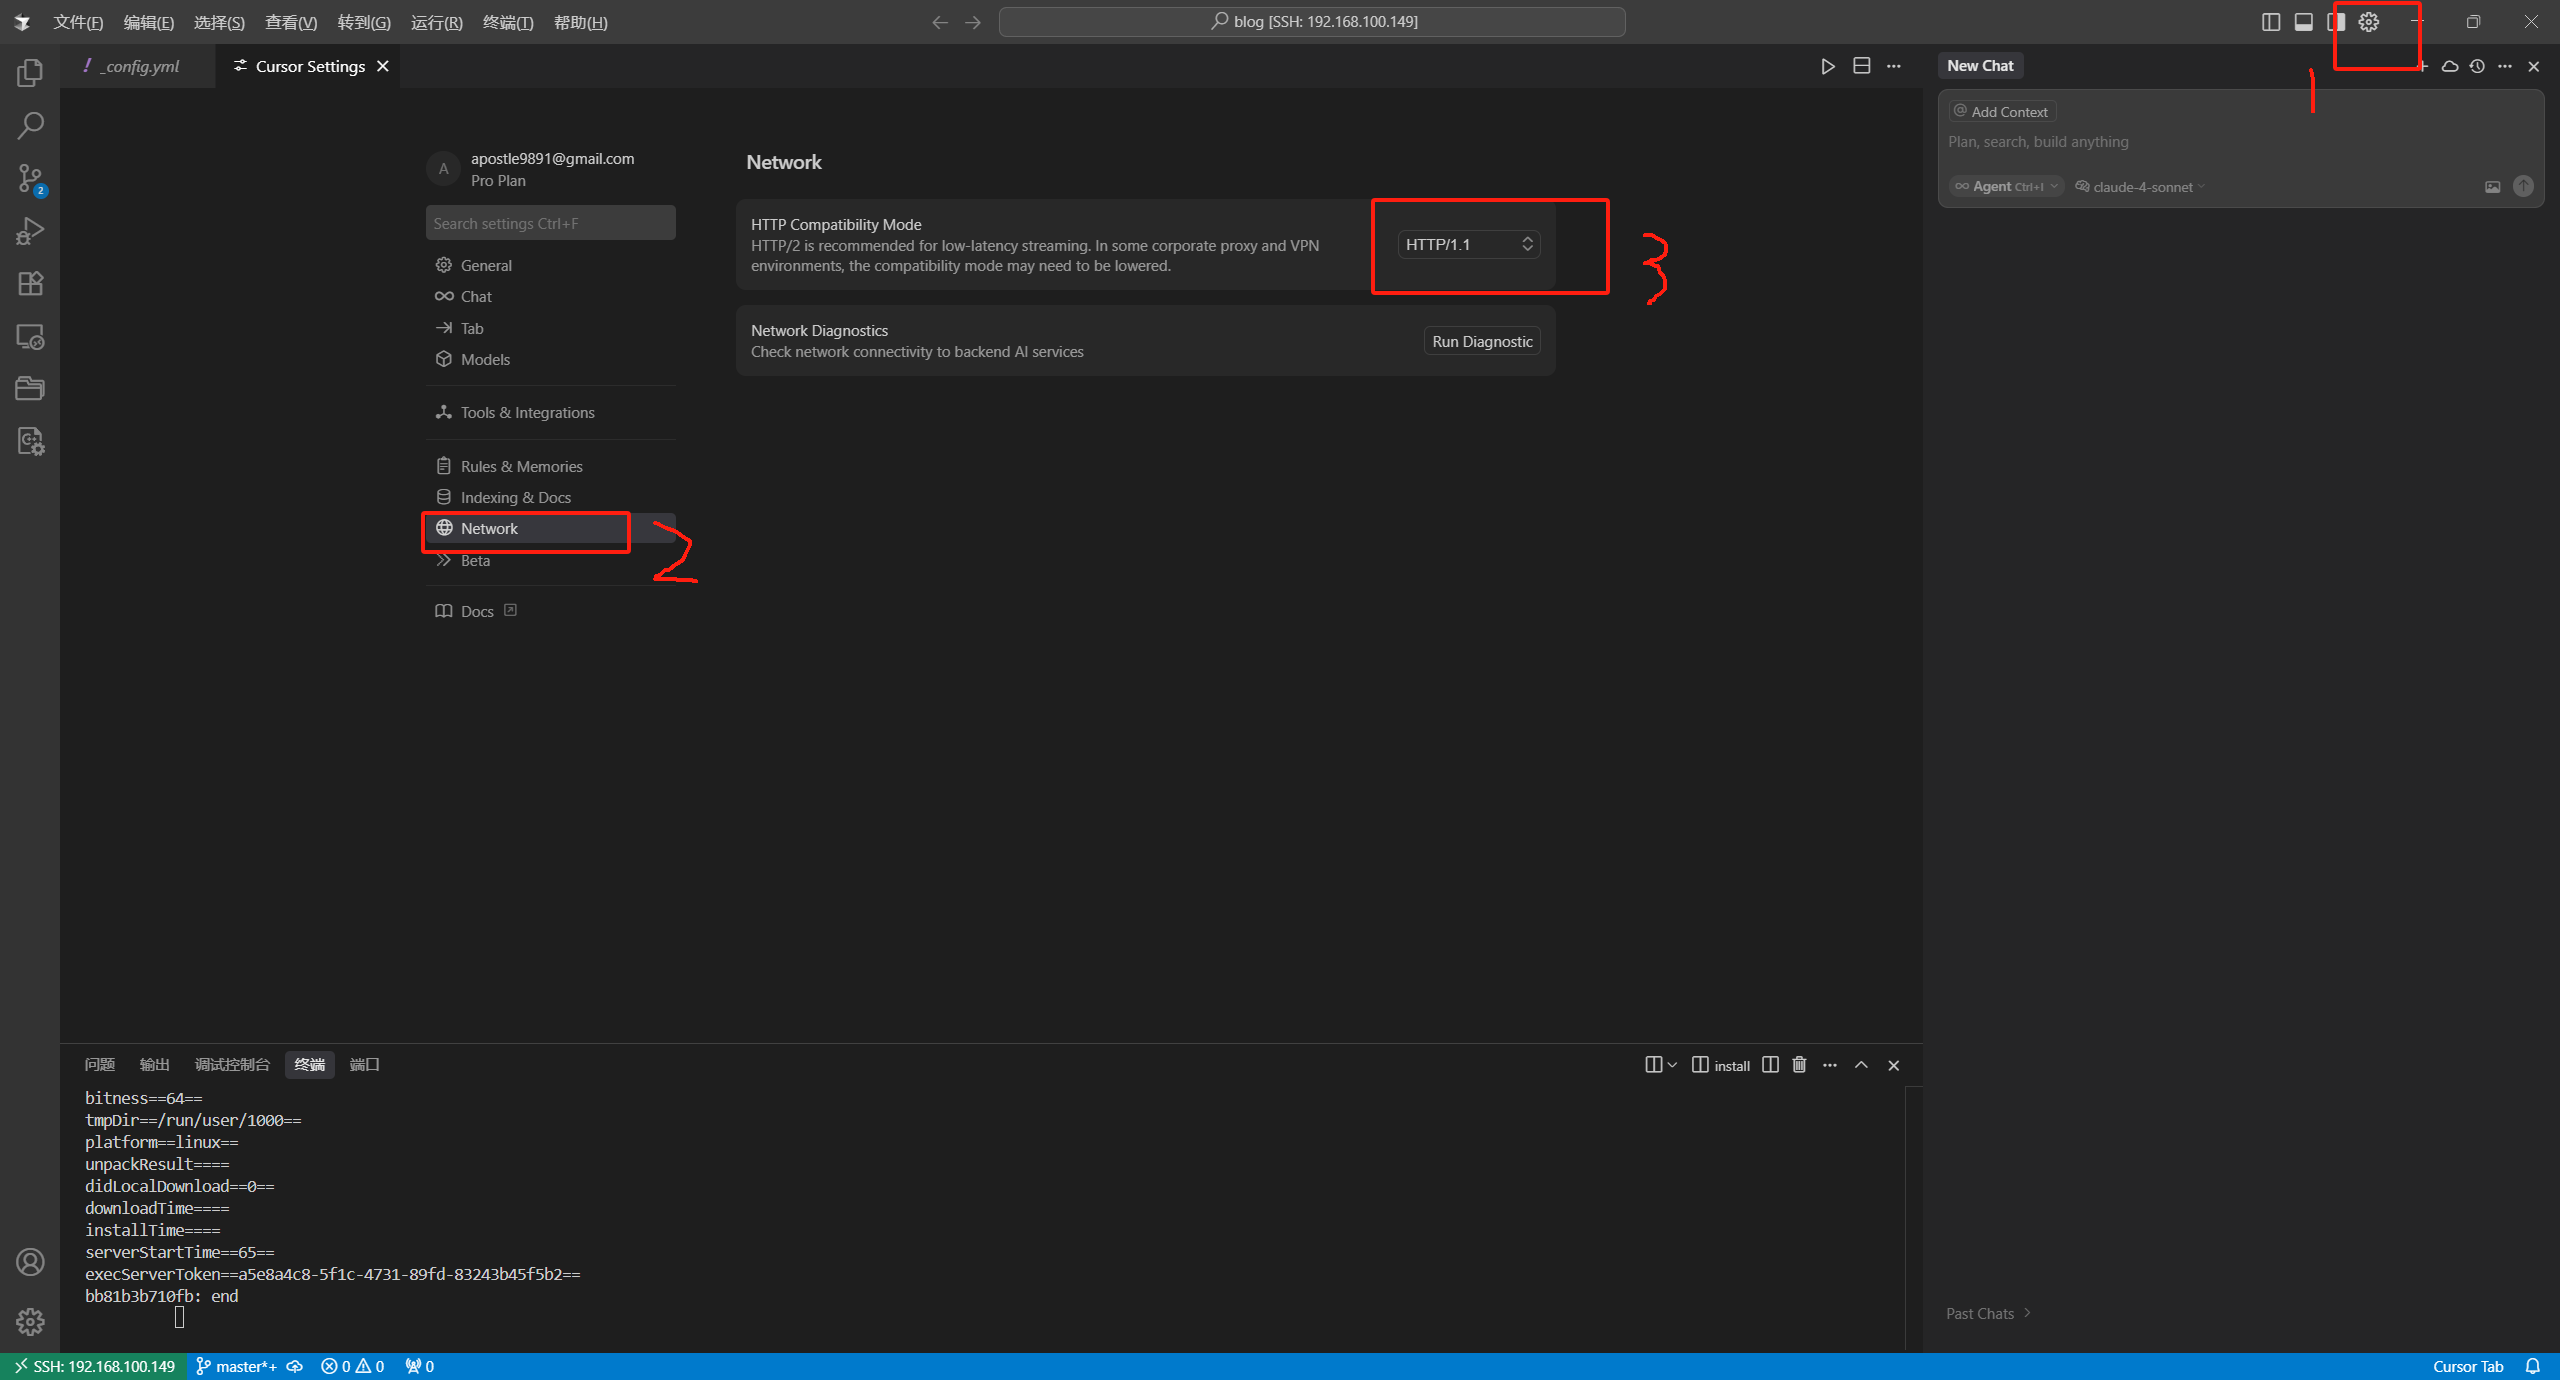Open HTTP Compatibility Mode dropdown
The image size is (2560, 1380).
tap(1468, 245)
